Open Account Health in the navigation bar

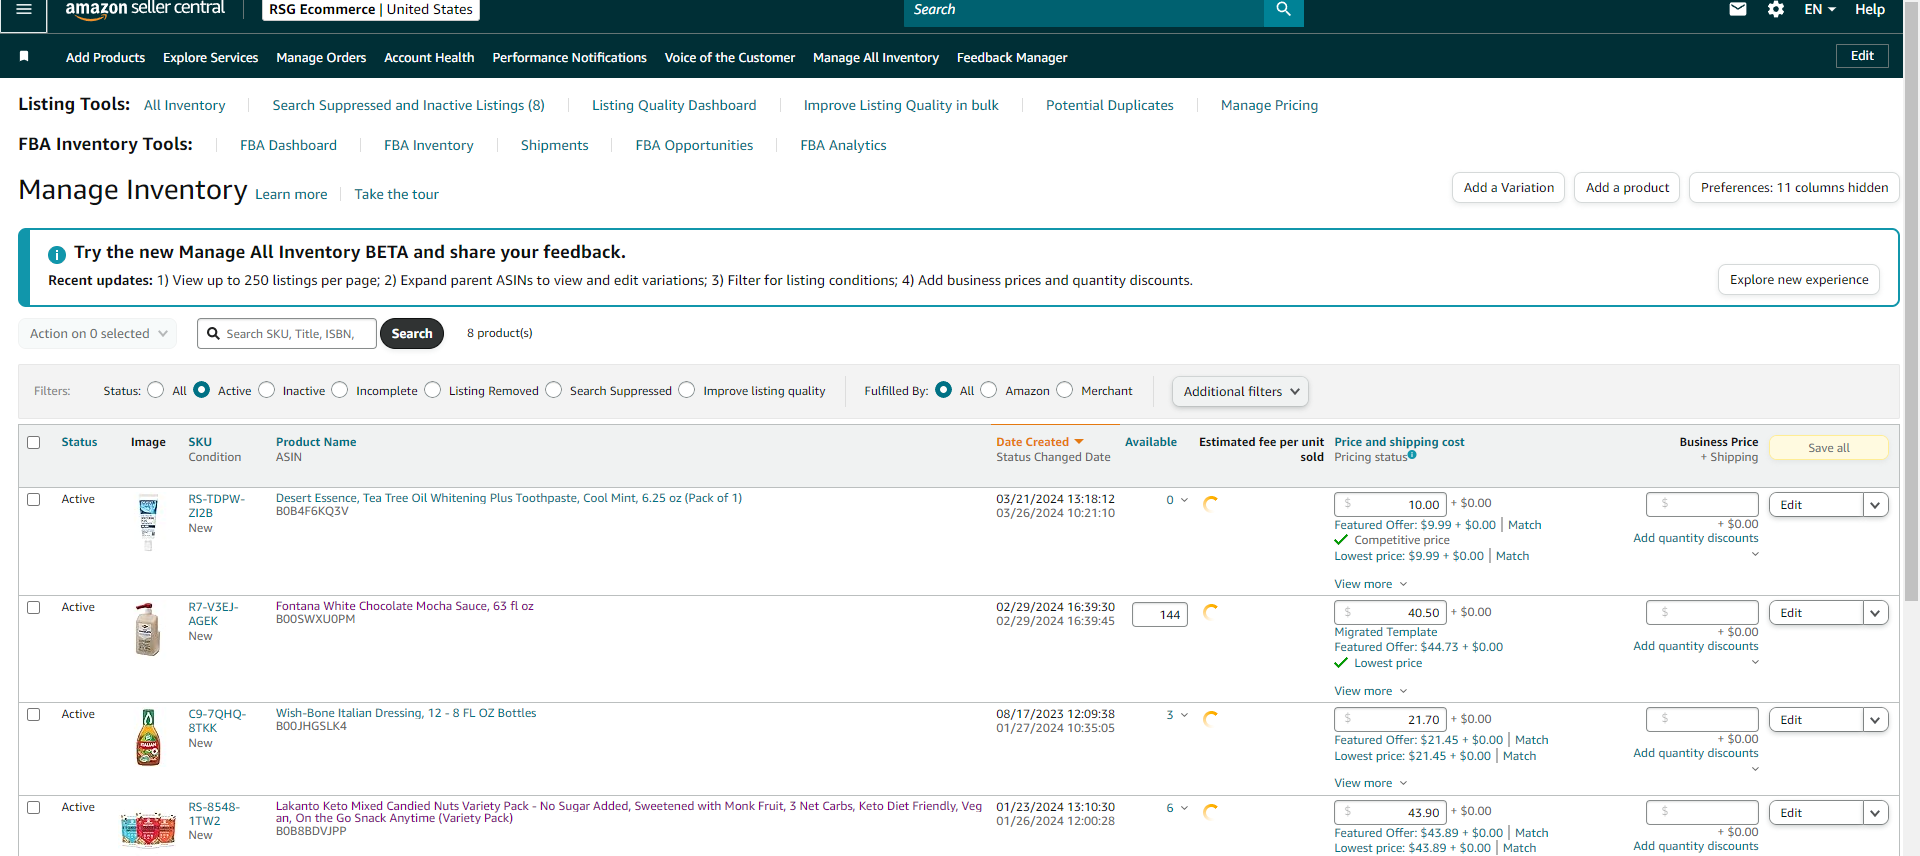coord(429,58)
